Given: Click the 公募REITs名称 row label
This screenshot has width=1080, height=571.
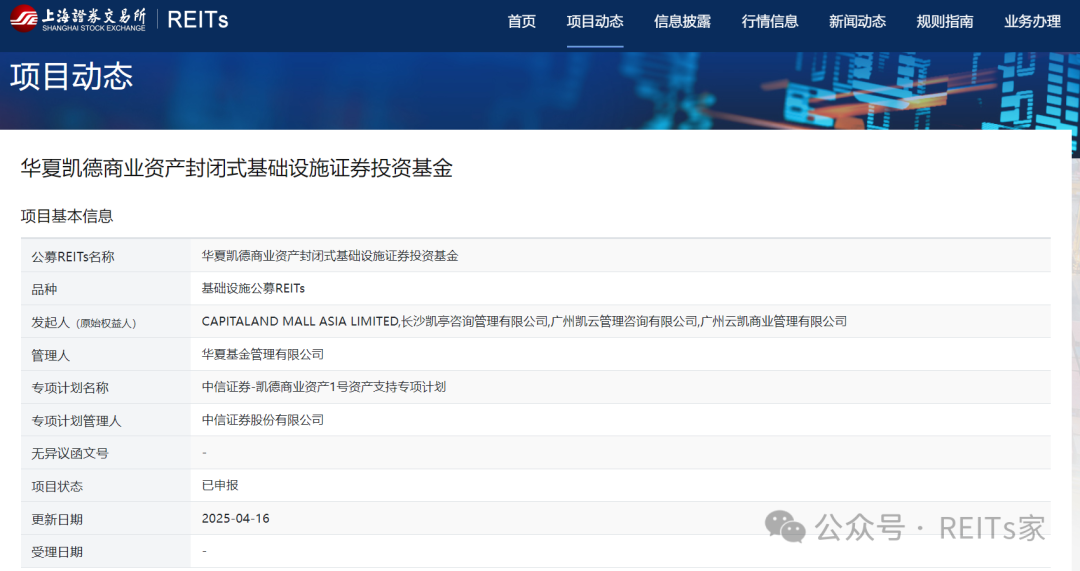Looking at the screenshot, I should click(73, 257).
